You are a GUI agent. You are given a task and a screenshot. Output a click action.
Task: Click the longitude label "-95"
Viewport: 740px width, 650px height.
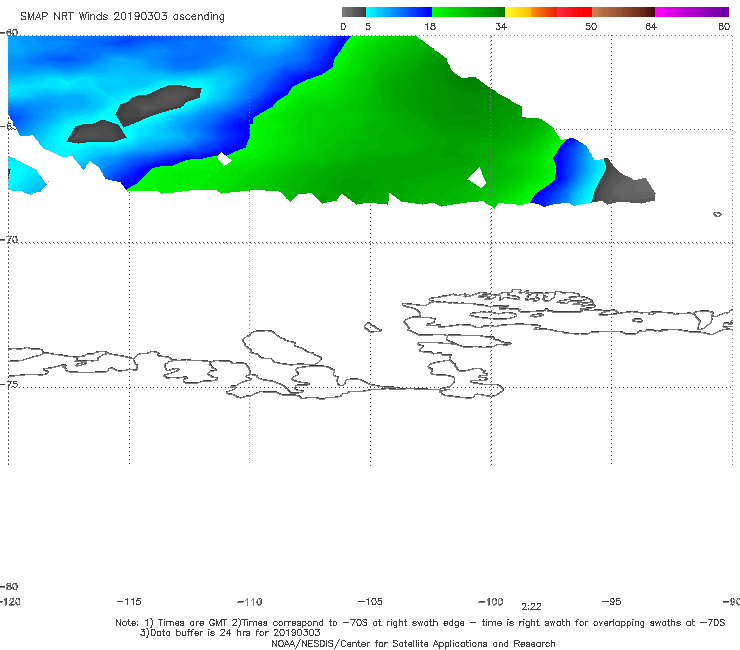coord(612,602)
